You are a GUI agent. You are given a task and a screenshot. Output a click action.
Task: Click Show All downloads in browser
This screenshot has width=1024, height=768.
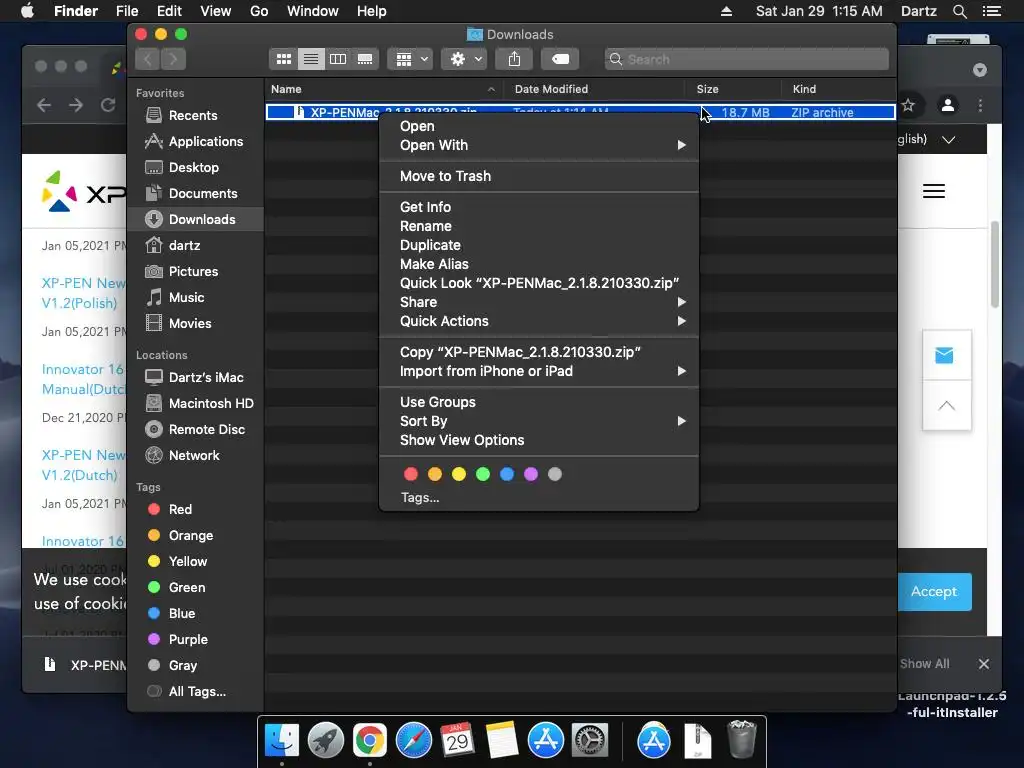pyautogui.click(x=925, y=664)
